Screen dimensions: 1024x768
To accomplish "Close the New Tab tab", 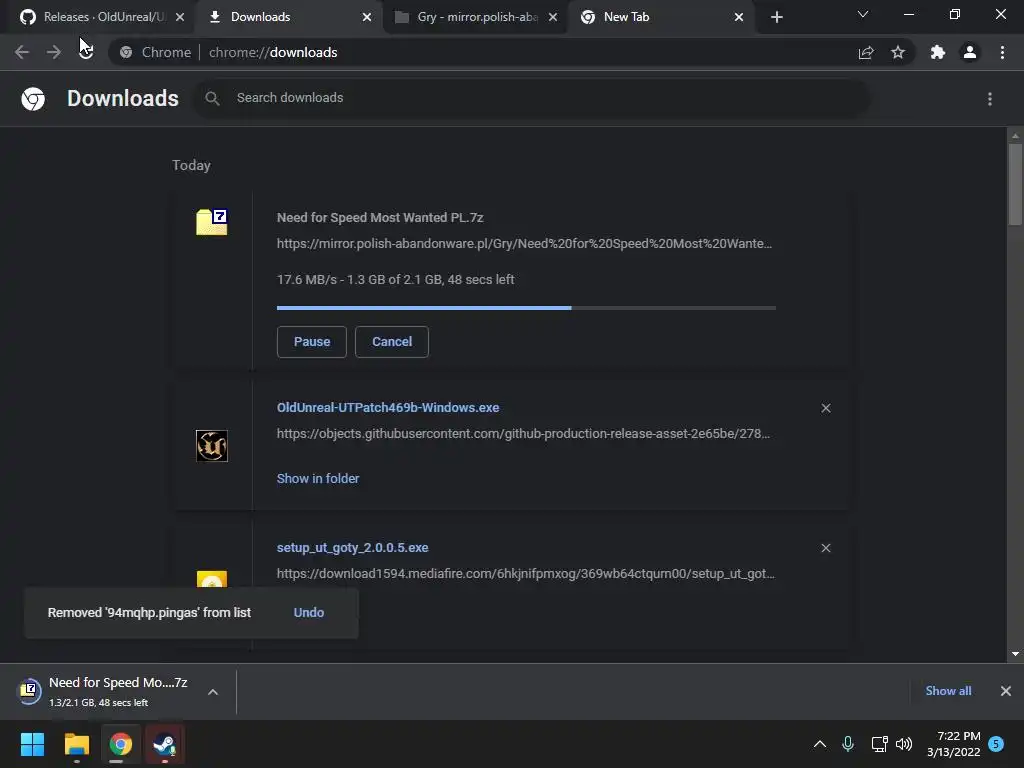I will pos(739,17).
